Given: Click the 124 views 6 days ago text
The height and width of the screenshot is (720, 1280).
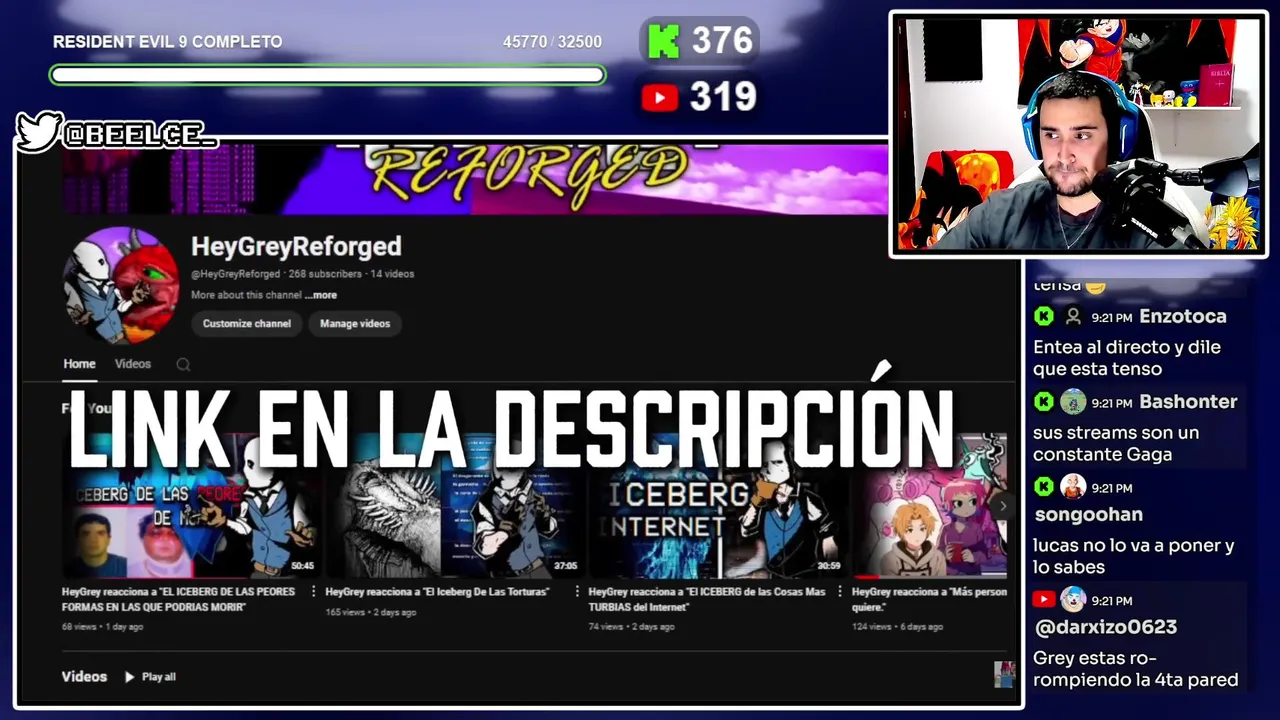Looking at the screenshot, I should (897, 627).
